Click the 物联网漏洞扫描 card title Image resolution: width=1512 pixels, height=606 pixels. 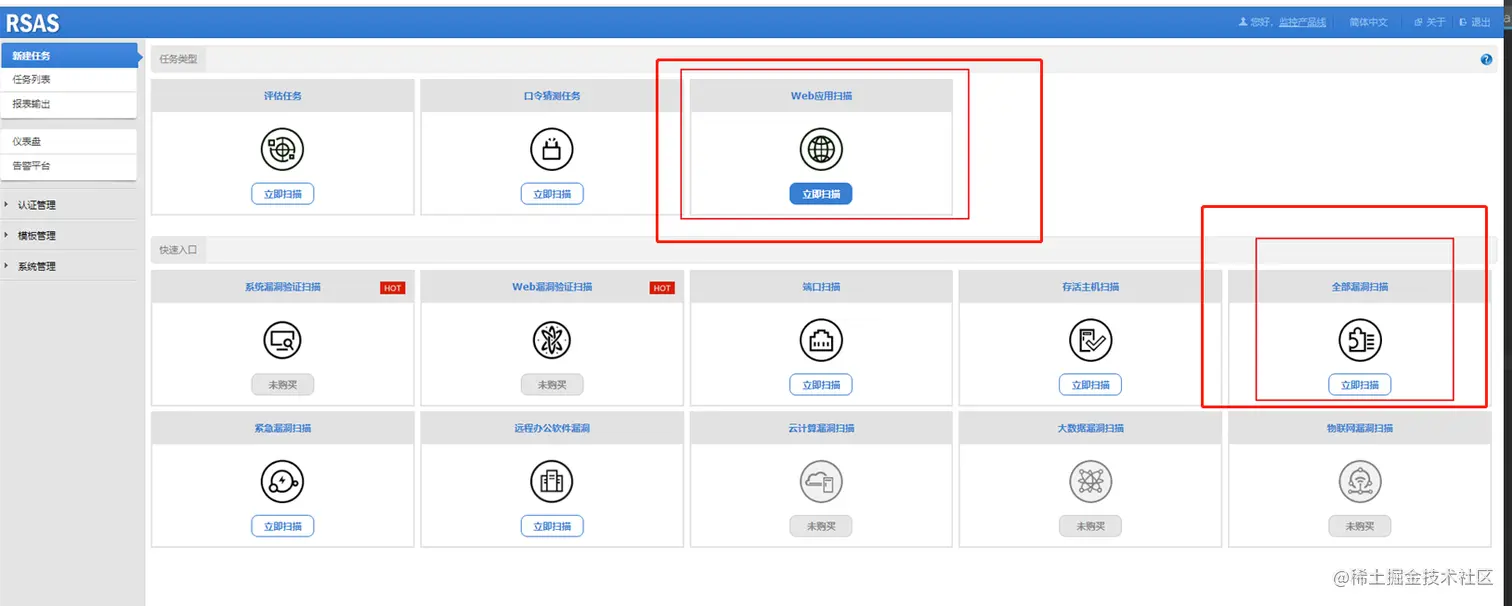(x=1360, y=428)
